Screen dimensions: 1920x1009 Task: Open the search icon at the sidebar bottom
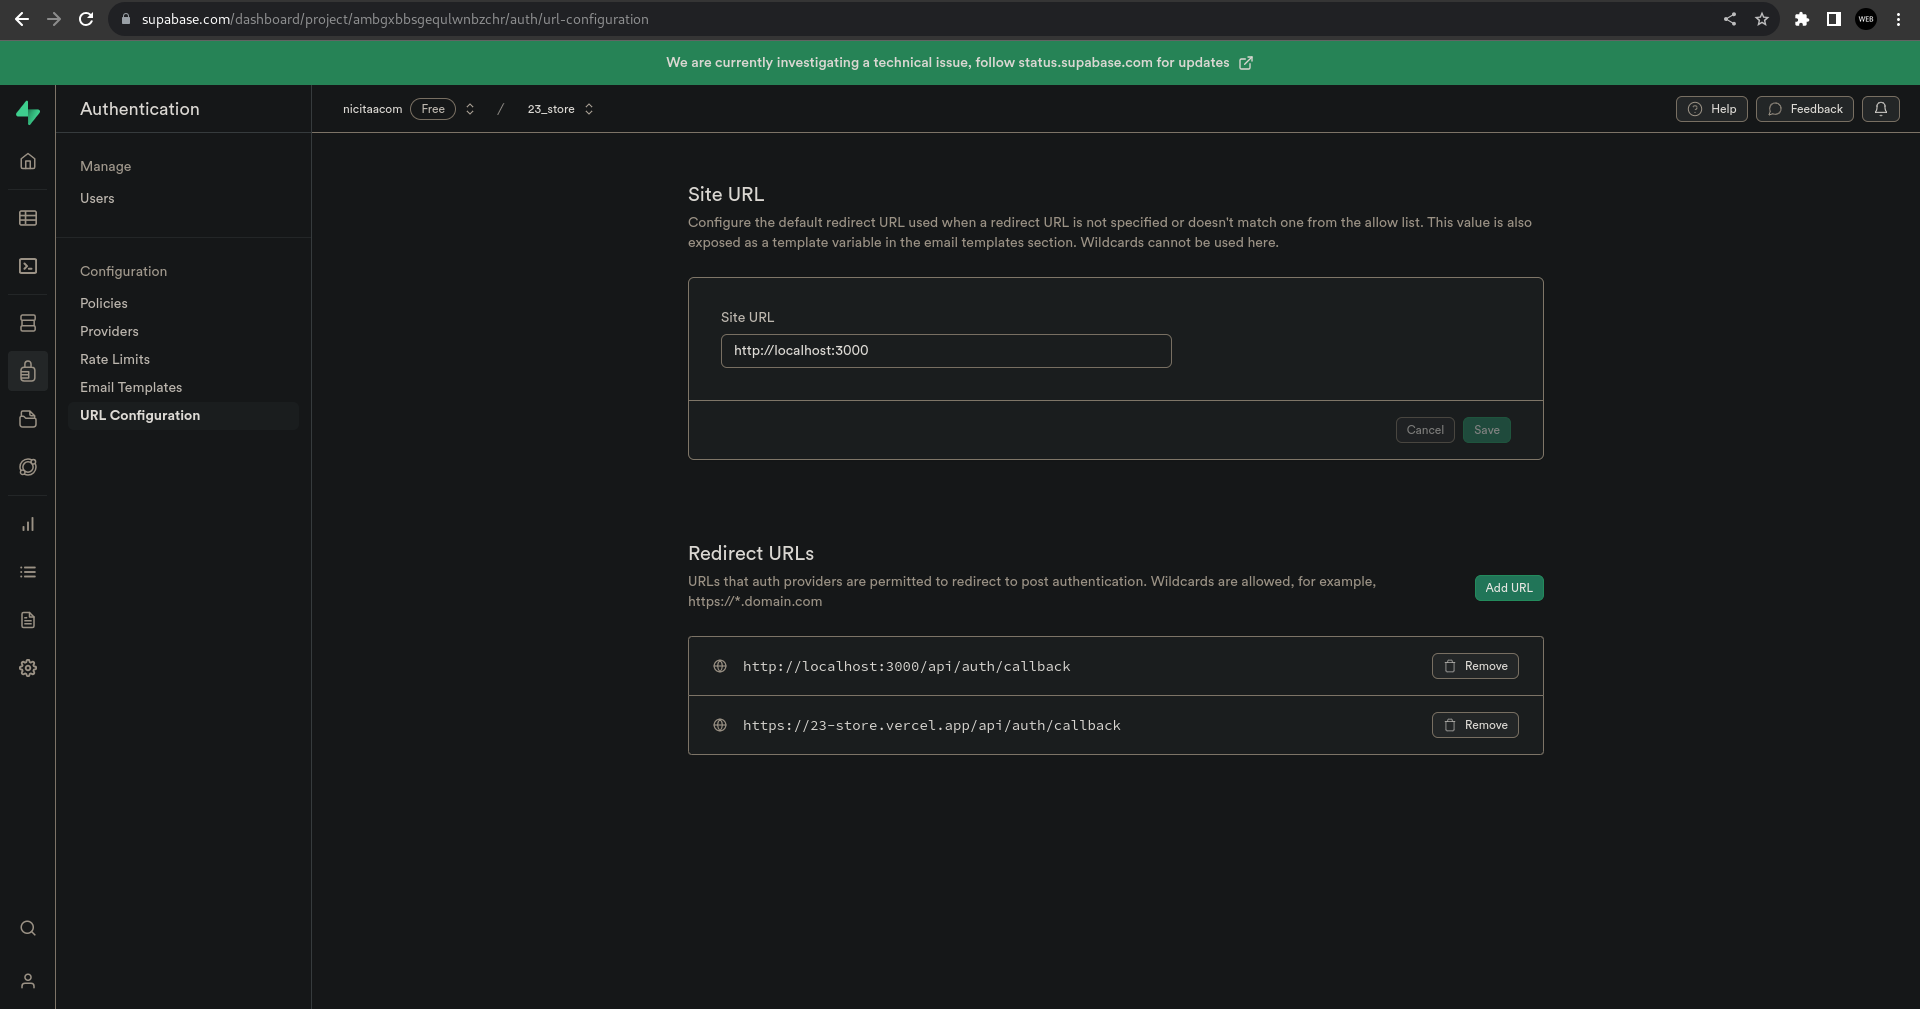[28, 928]
